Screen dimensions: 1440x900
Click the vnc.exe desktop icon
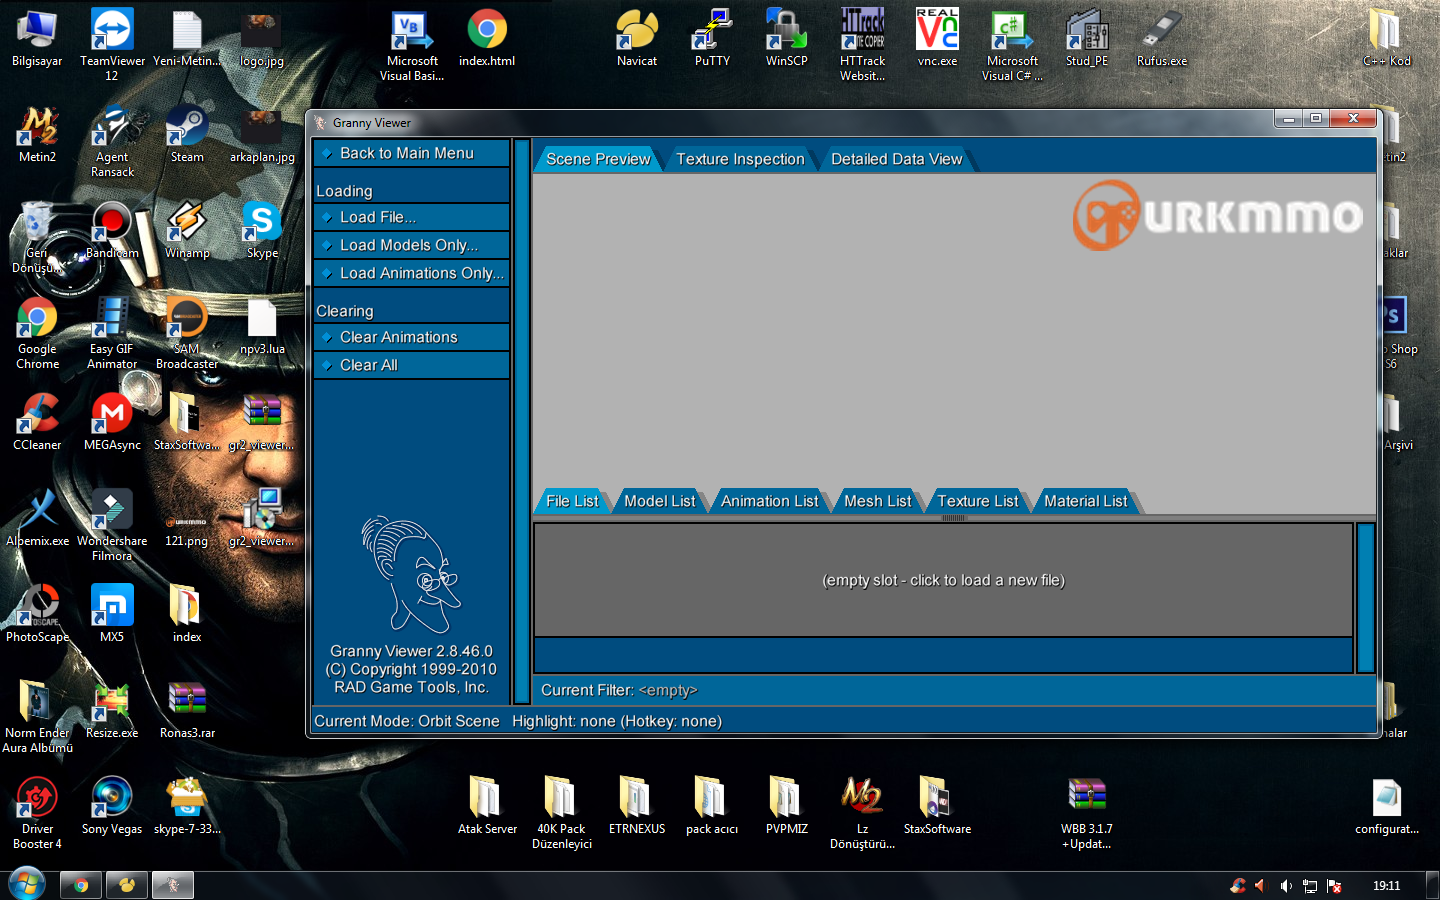[x=937, y=39]
